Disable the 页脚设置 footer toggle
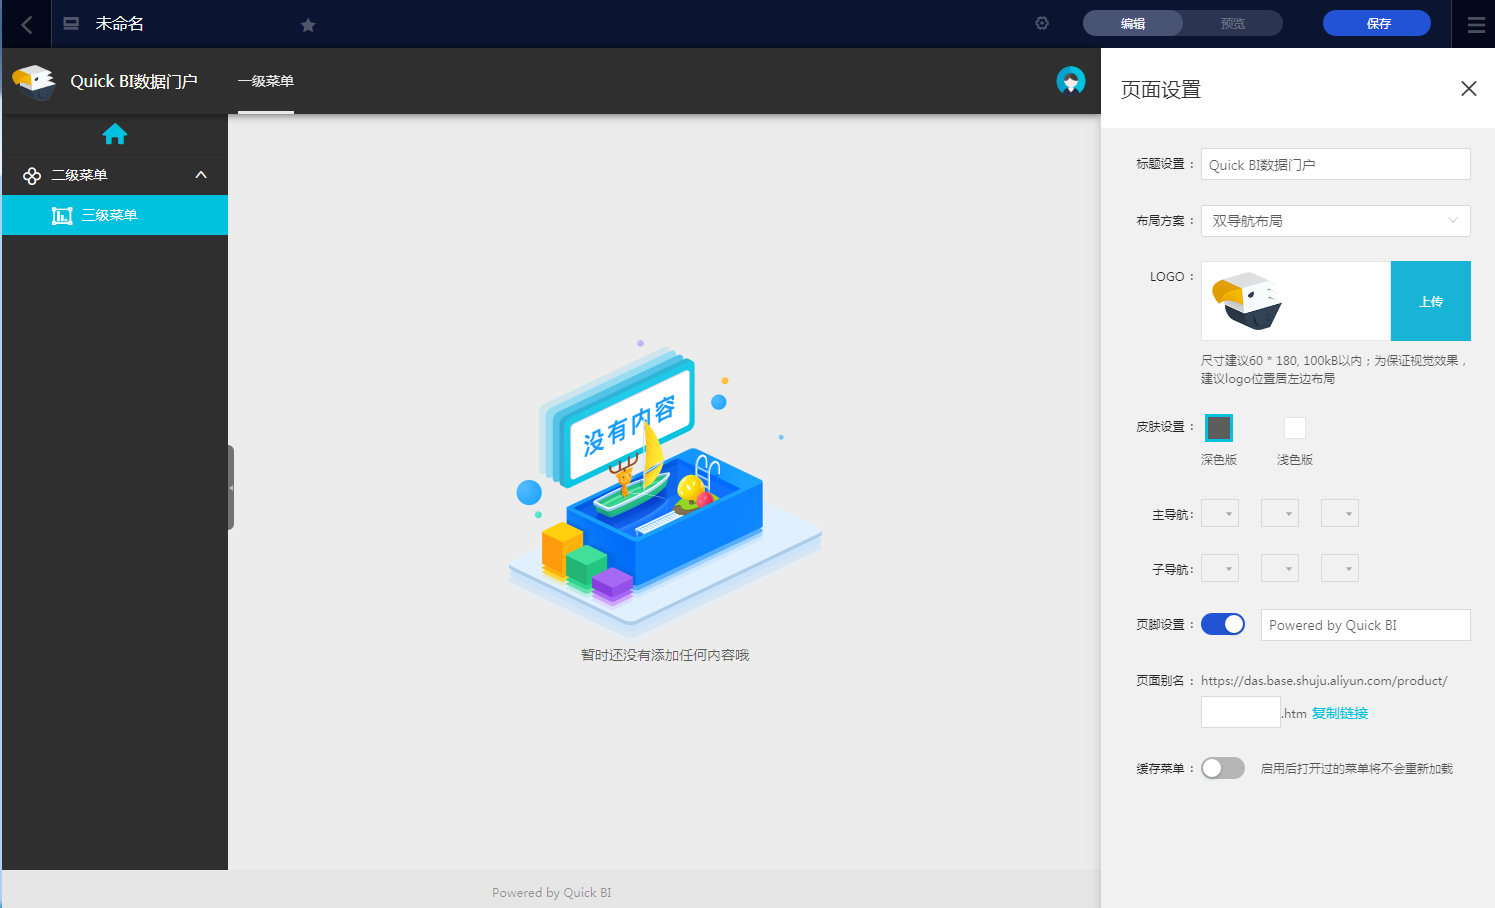 tap(1223, 624)
